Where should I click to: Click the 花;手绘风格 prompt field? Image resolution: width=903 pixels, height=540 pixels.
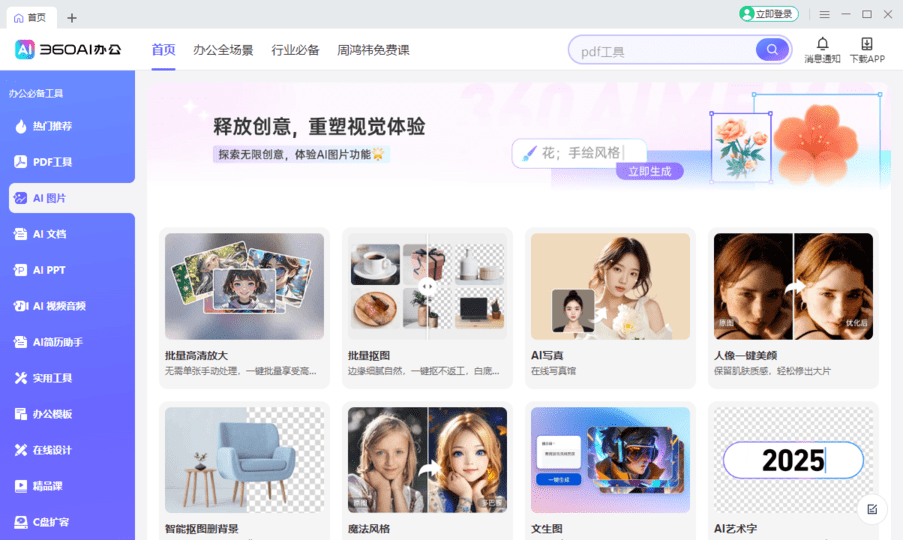[x=579, y=153]
